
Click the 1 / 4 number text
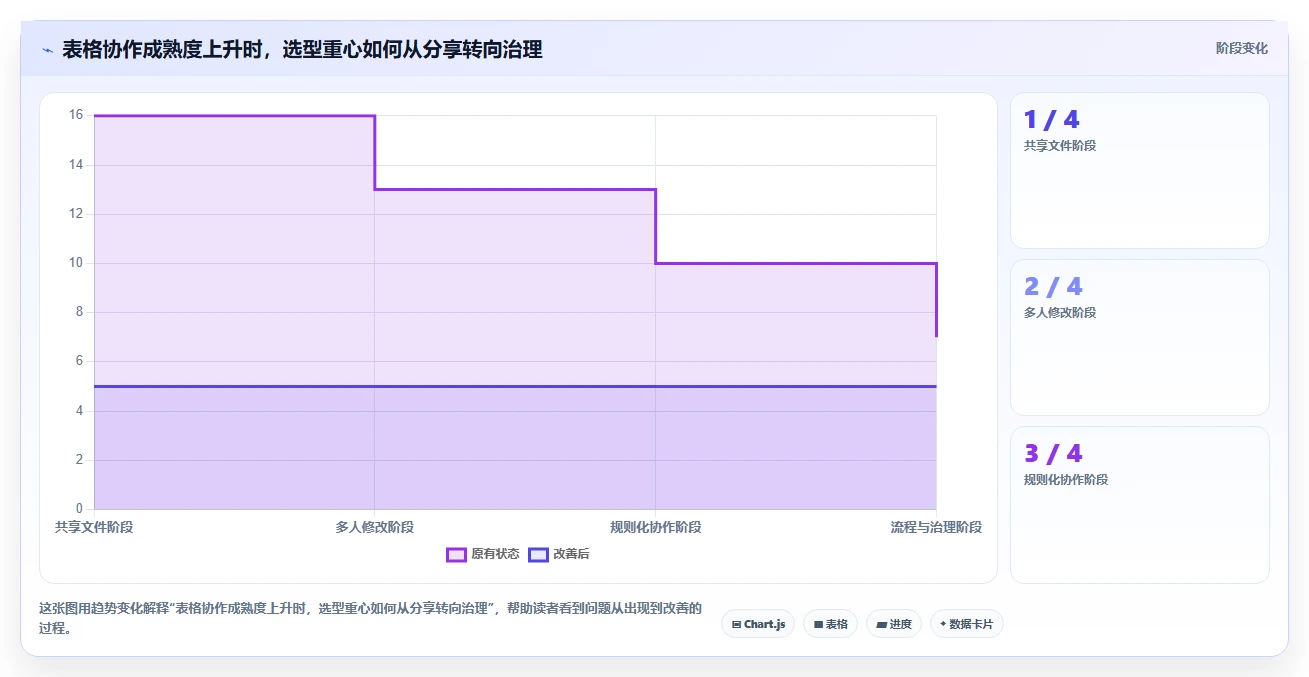pos(1052,120)
